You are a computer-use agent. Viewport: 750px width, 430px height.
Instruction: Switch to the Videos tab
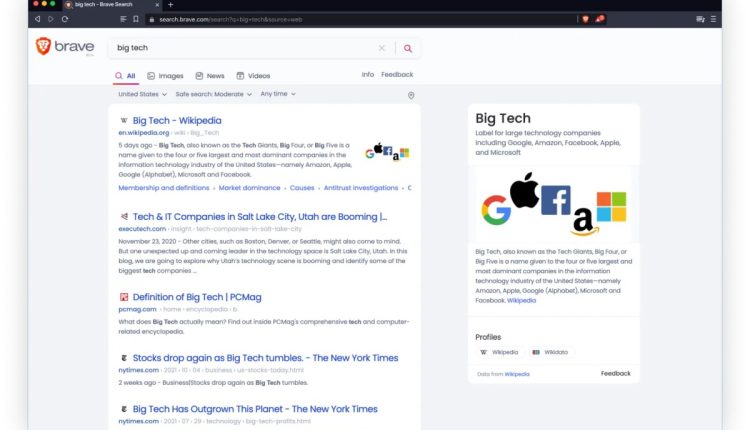[254, 76]
